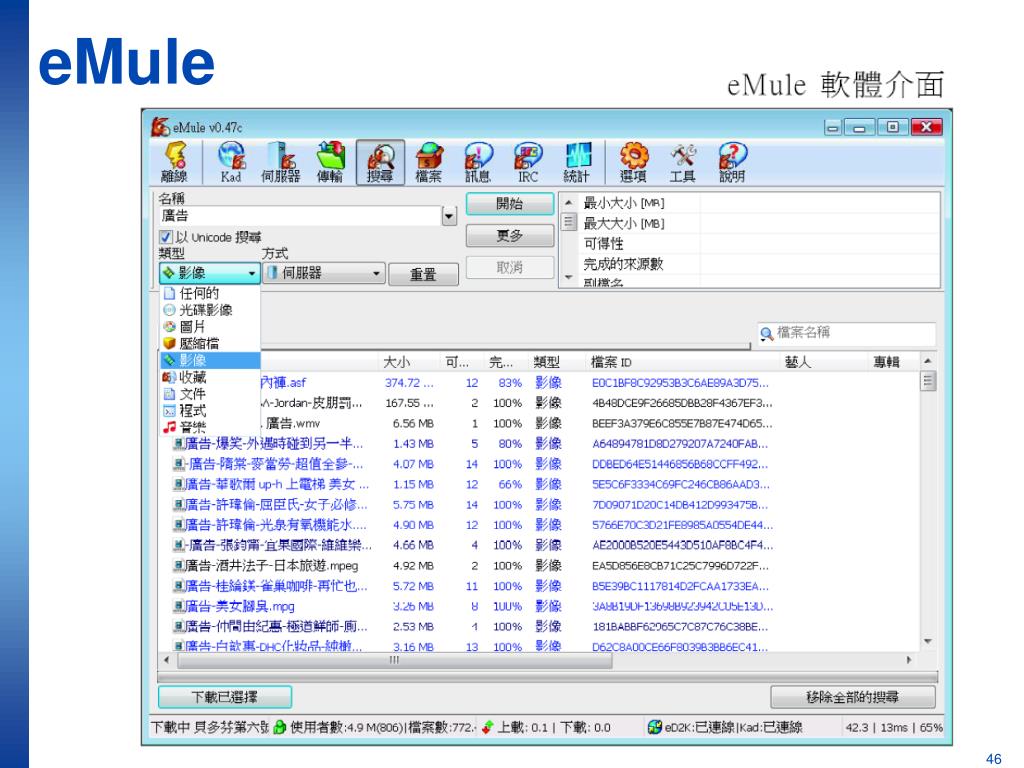
Task: Sort results by 大小 column header
Action: point(408,362)
